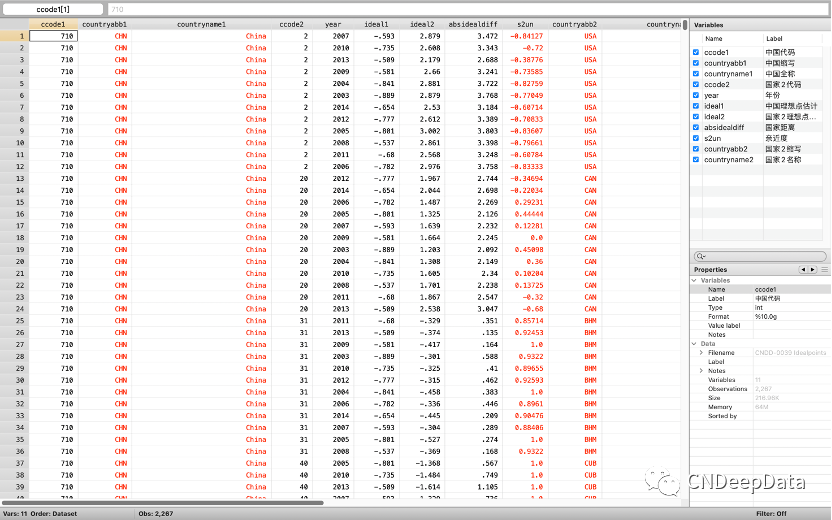Viewport: 832px width, 520px height.
Task: Select the countryabb2 column header
Action: coord(575,24)
